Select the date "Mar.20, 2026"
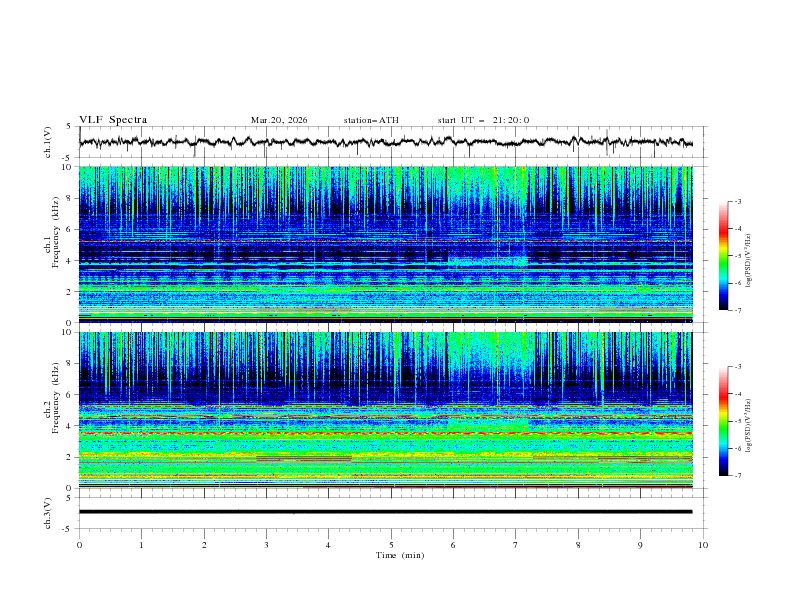 (279, 120)
